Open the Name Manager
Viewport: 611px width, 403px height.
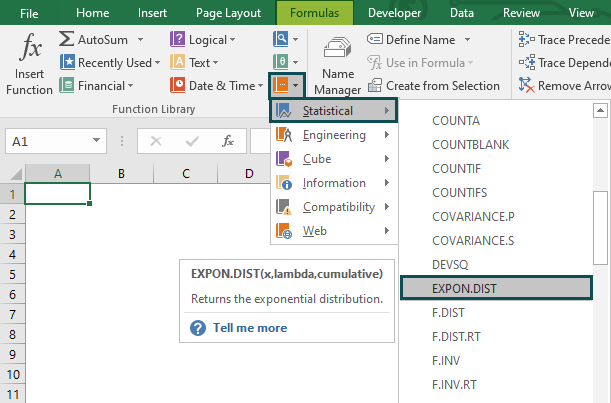pos(337,64)
